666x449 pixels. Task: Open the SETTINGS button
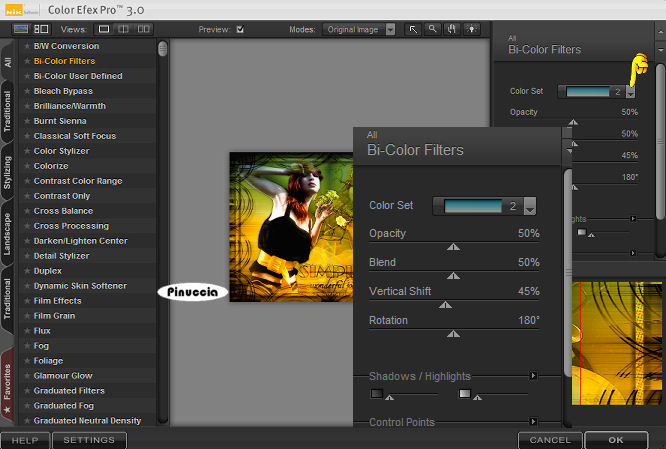point(89,440)
